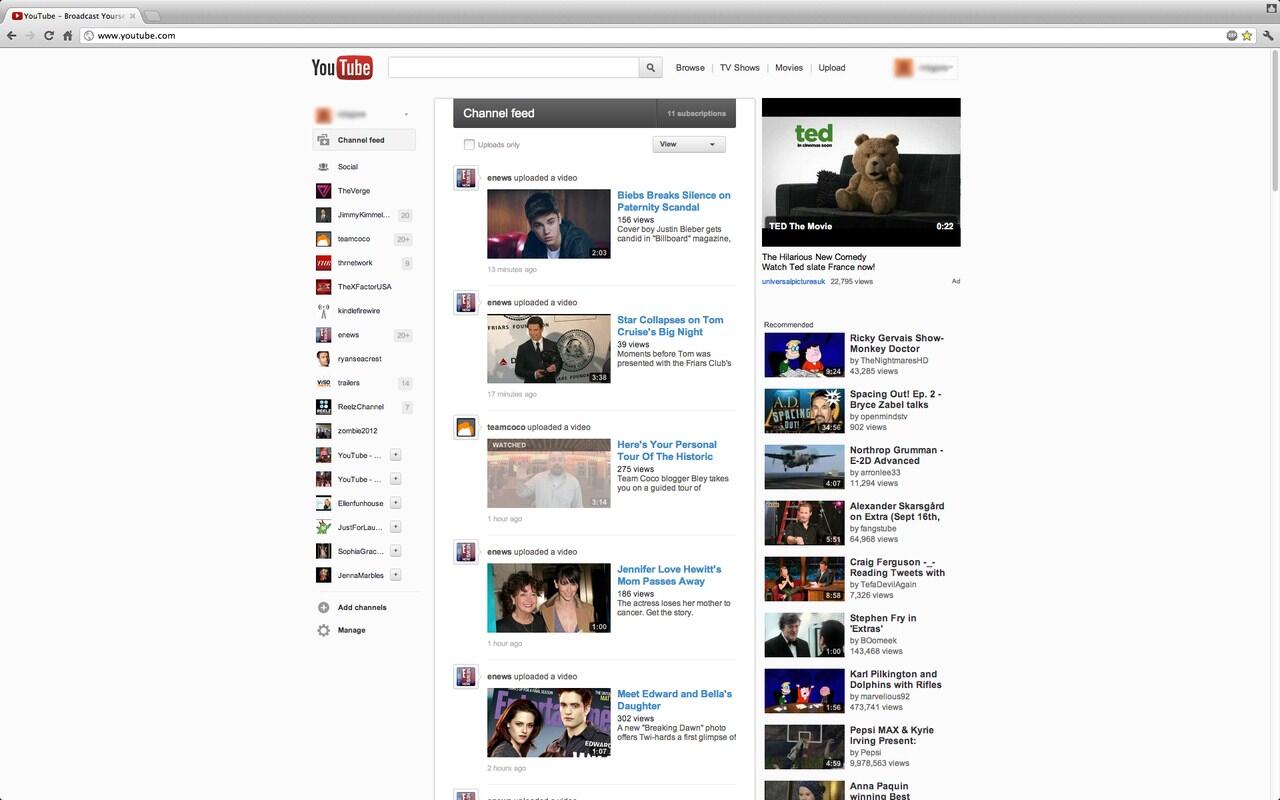Click in the YouTube search field
The width and height of the screenshot is (1280, 800).
point(513,68)
